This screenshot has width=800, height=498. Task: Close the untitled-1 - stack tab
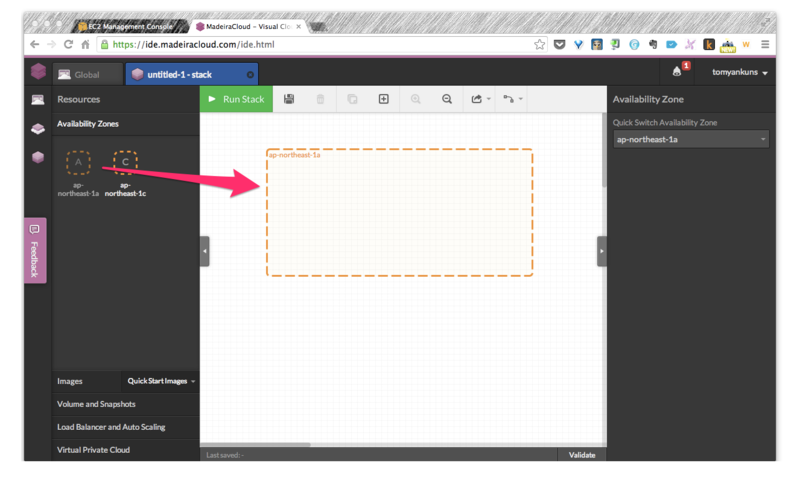pyautogui.click(x=250, y=74)
